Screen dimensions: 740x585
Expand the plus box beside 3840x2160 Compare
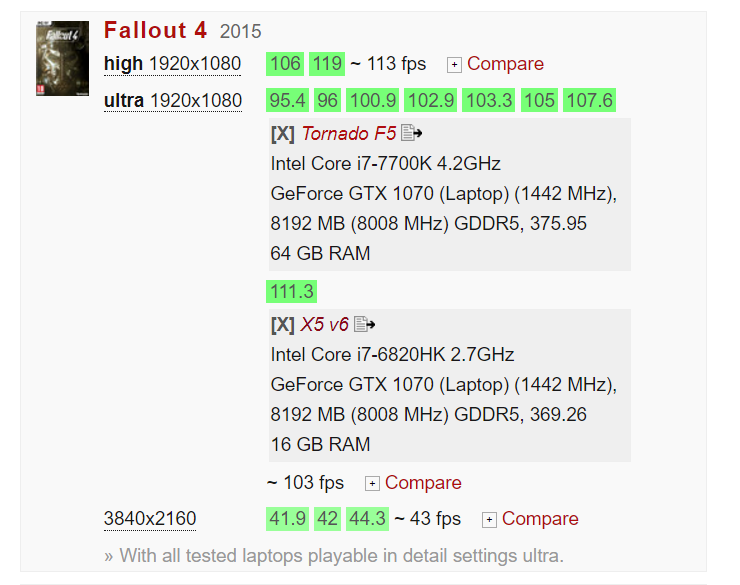(489, 520)
